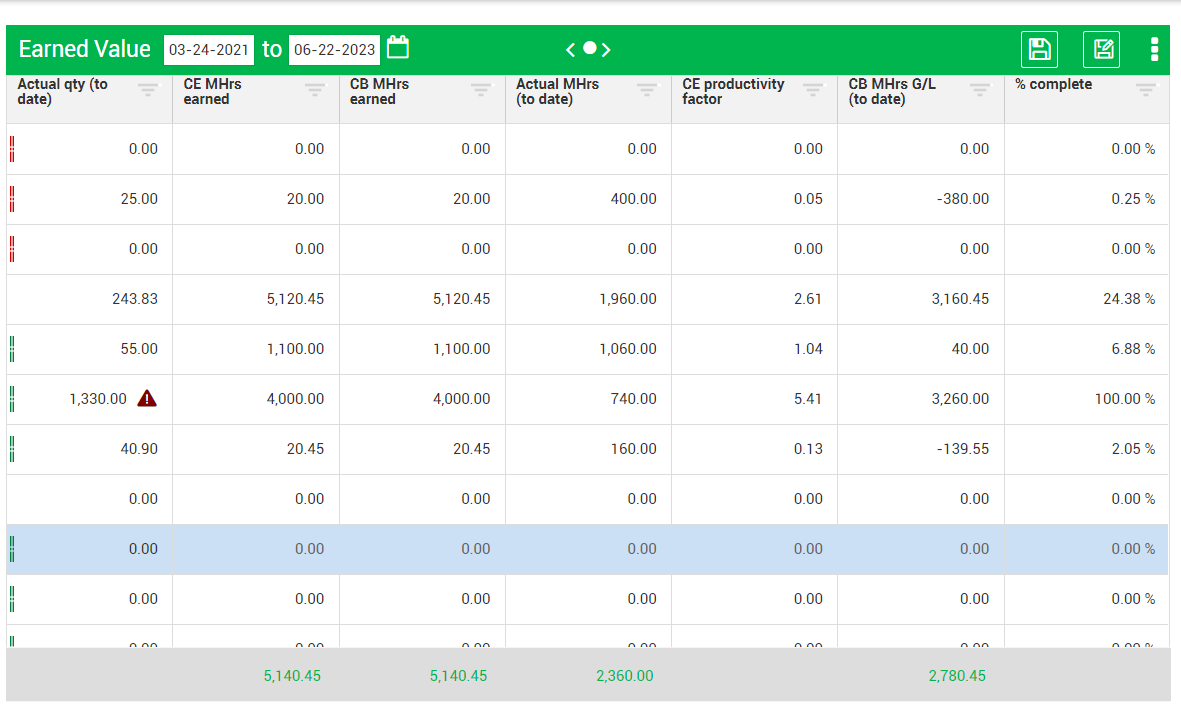This screenshot has height=721, width=1181.
Task: Click the red warning triangle beside 1,330.00
Action: [x=147, y=399]
